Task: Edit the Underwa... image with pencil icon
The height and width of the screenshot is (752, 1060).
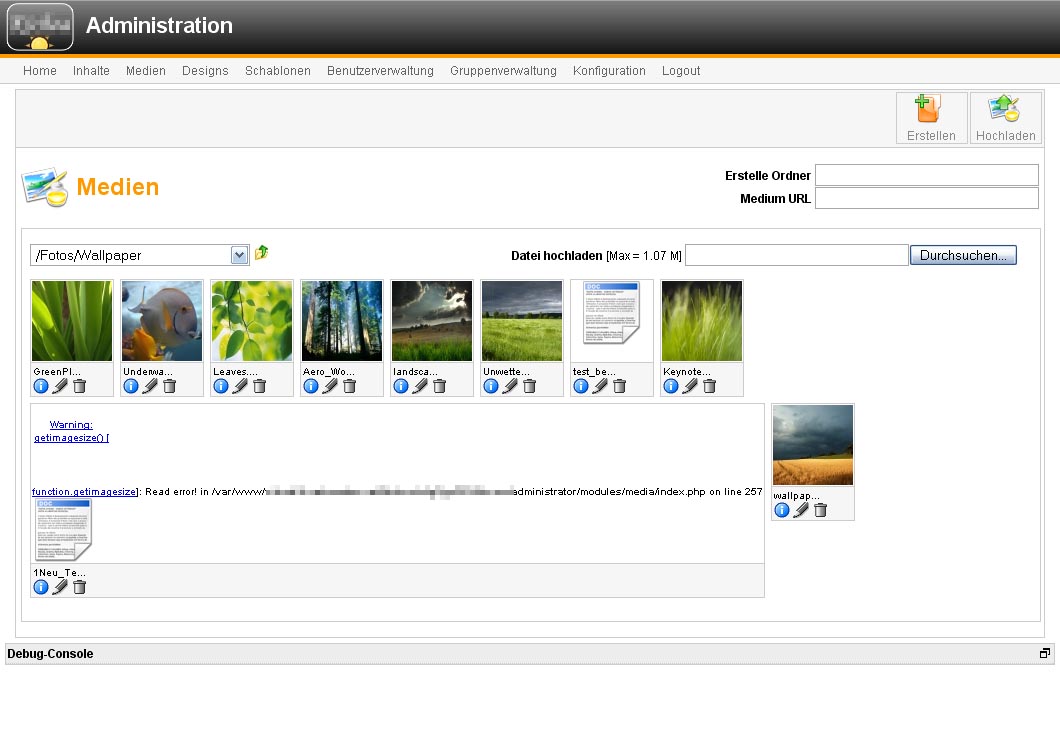Action: click(150, 386)
